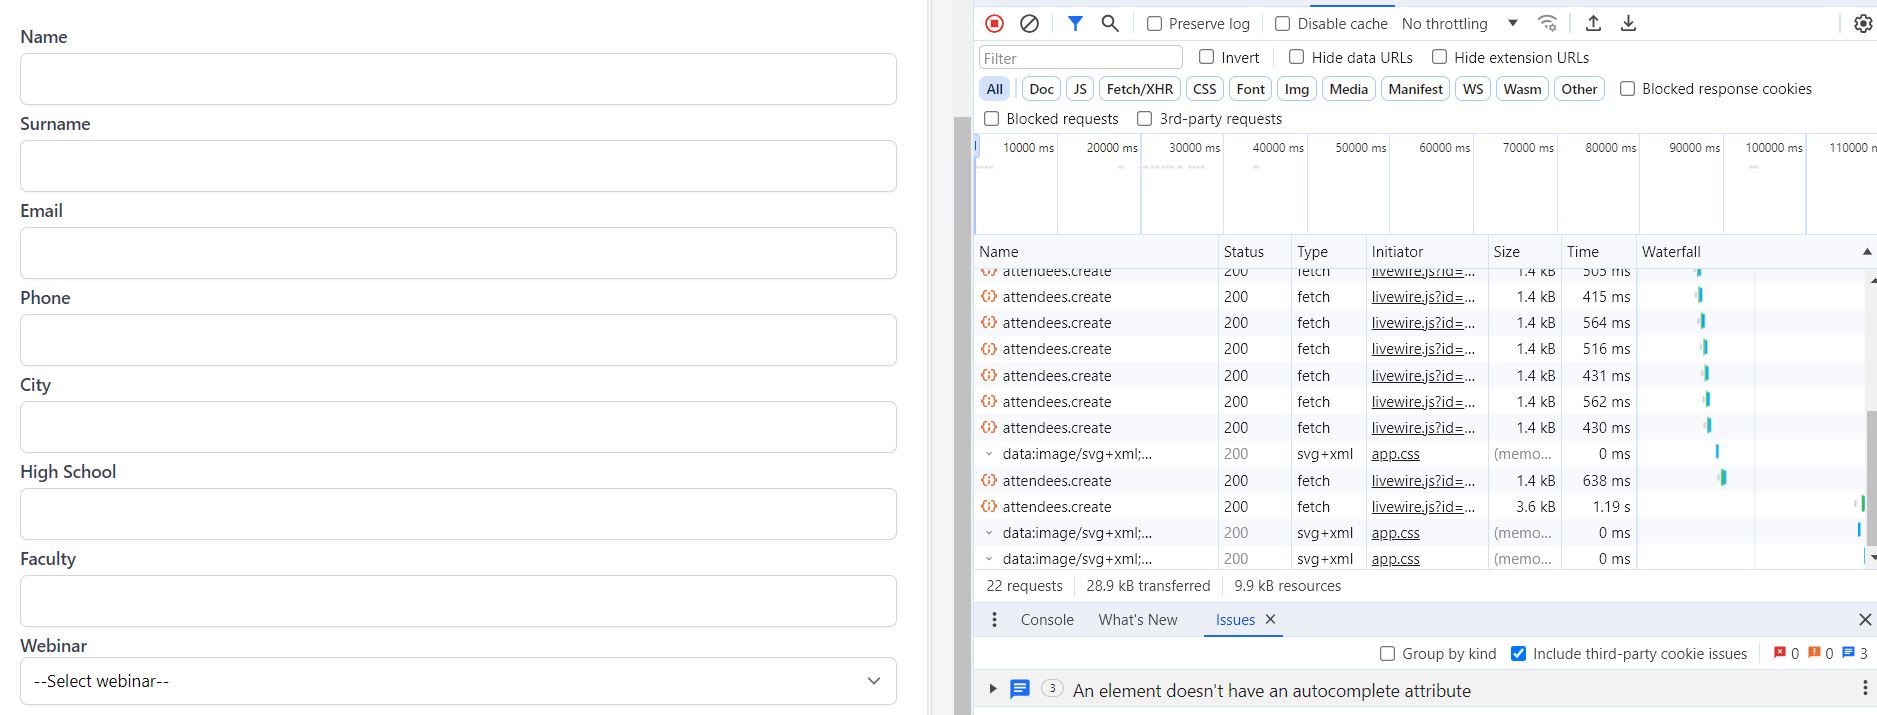This screenshot has height=715, width=1877.
Task: Clear the network log
Action: pyautogui.click(x=1029, y=23)
